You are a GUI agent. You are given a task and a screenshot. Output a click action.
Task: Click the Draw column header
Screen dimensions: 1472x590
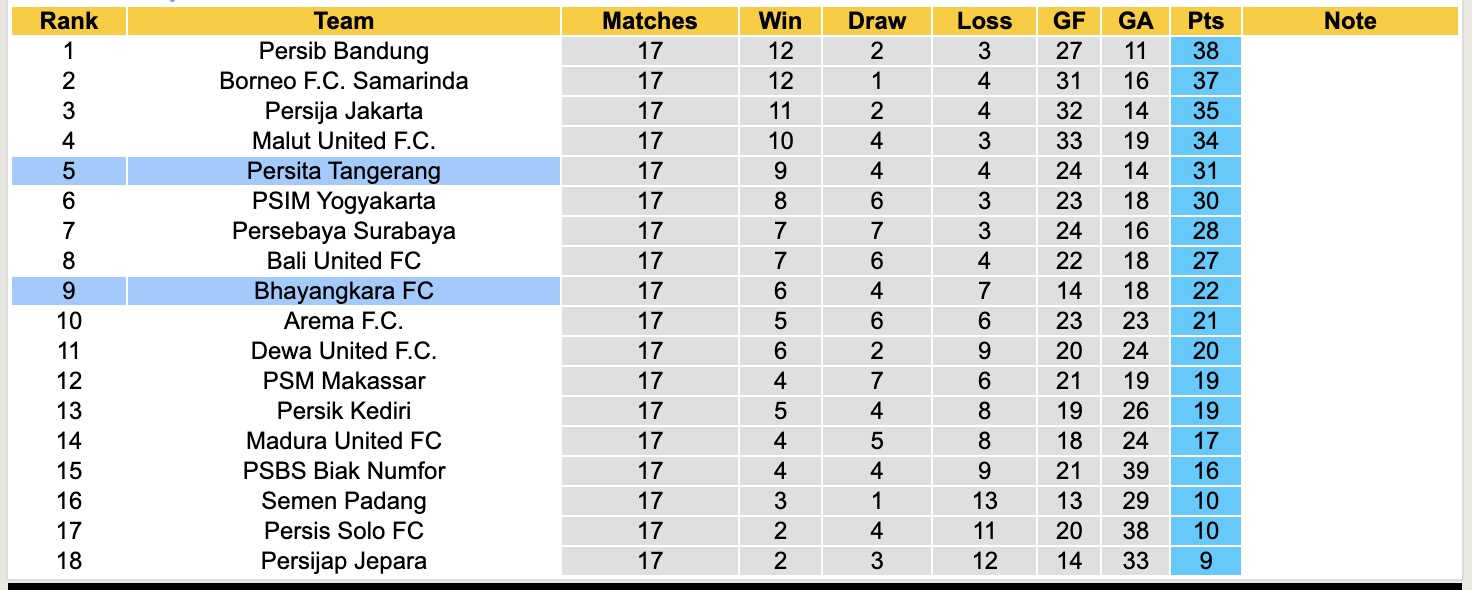click(x=877, y=21)
